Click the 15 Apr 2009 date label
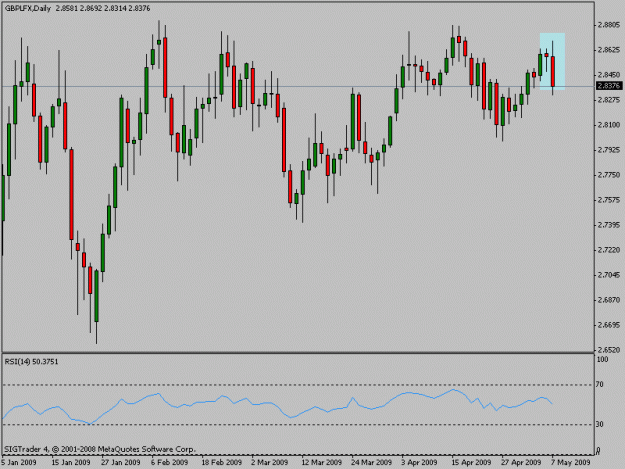This screenshot has width=625, height=469. tap(471, 463)
